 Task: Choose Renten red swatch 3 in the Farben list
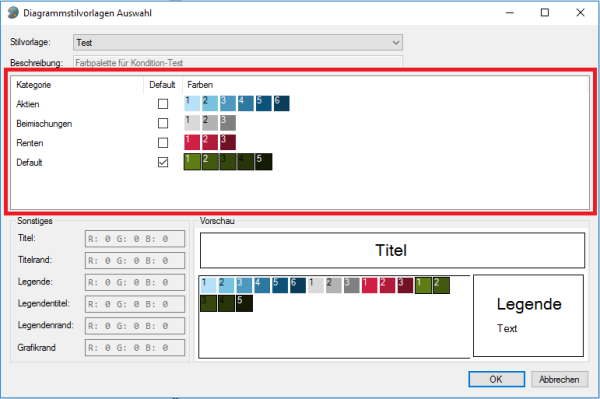click(x=228, y=142)
